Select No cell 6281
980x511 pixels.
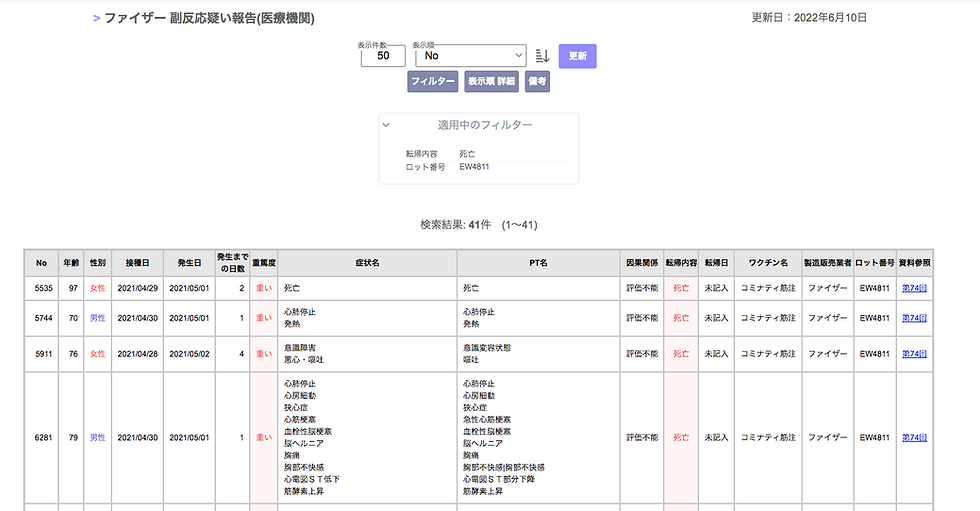pyautogui.click(x=43, y=437)
